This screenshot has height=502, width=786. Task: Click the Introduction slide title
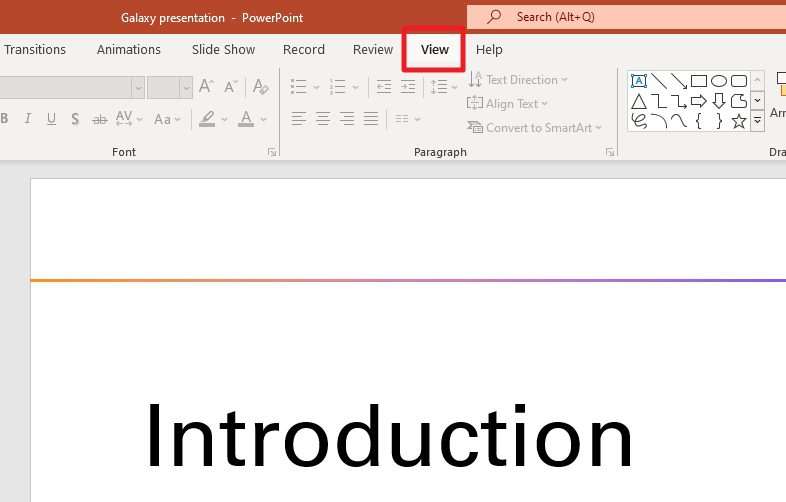[x=389, y=436]
